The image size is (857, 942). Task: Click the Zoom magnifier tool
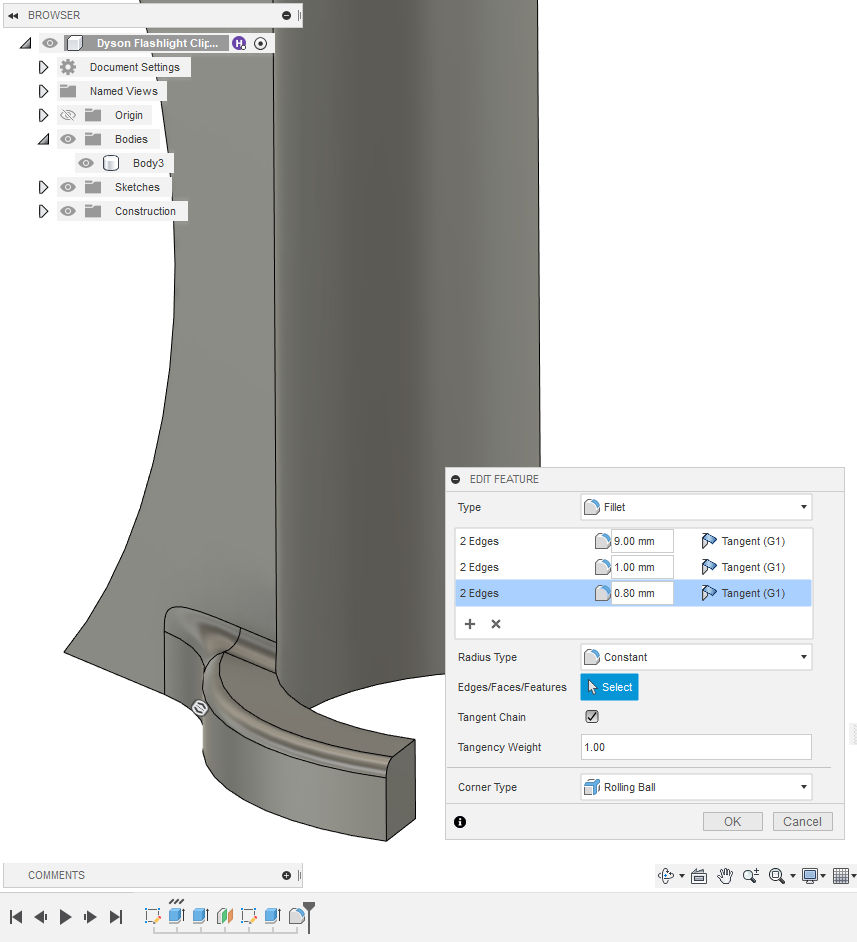pyautogui.click(x=751, y=876)
